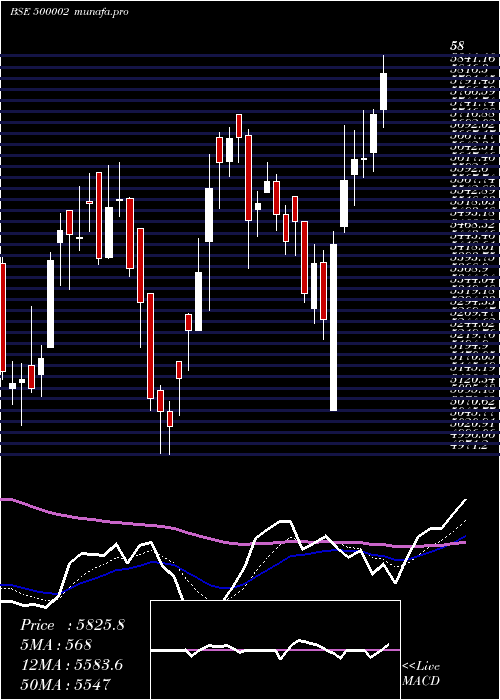Image resolution: width=500 pixels, height=700 pixels.
Task: Click the tall white candlestick with the long body
Action: [333, 327]
